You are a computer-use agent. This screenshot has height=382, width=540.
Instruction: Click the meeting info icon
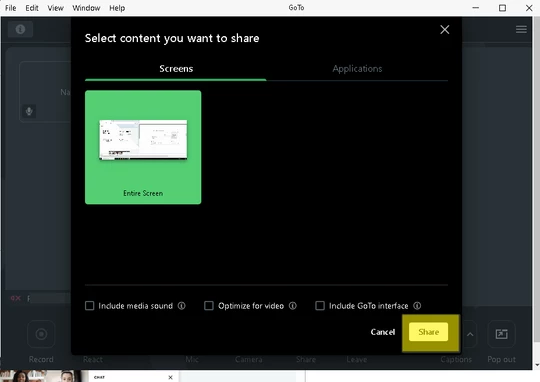click(20, 29)
